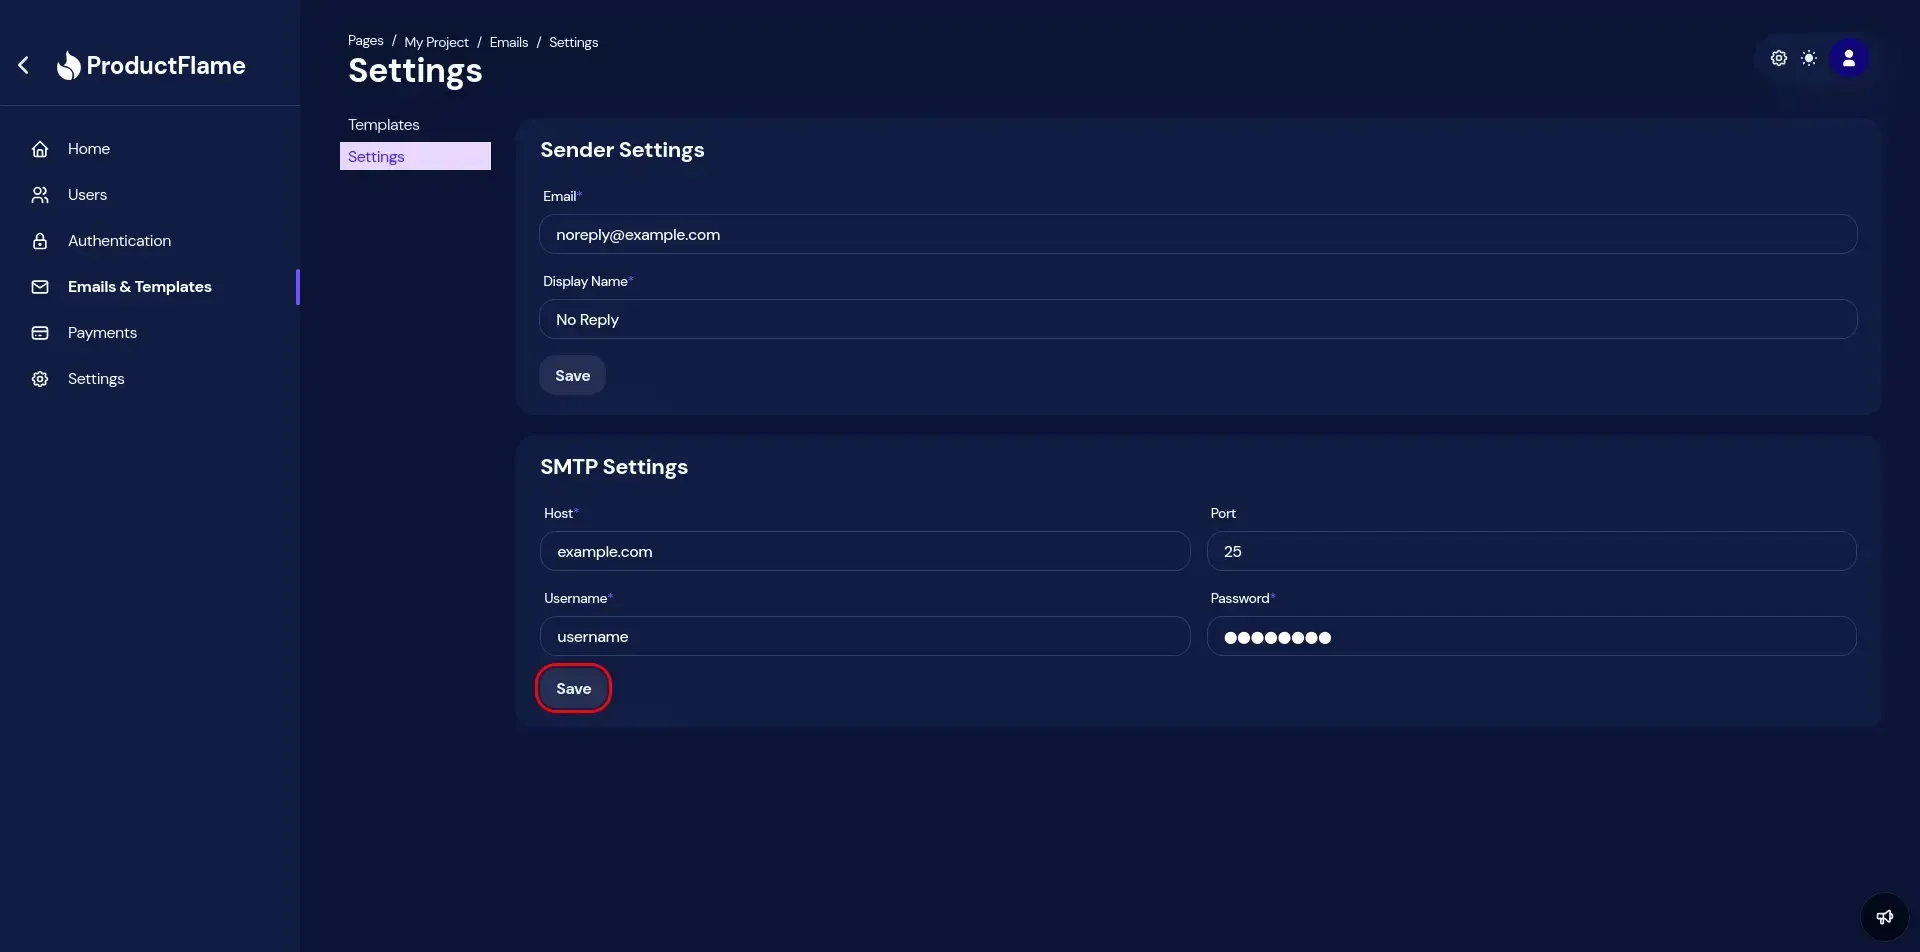The image size is (1920, 952).
Task: Open the user profile avatar
Action: (x=1848, y=59)
